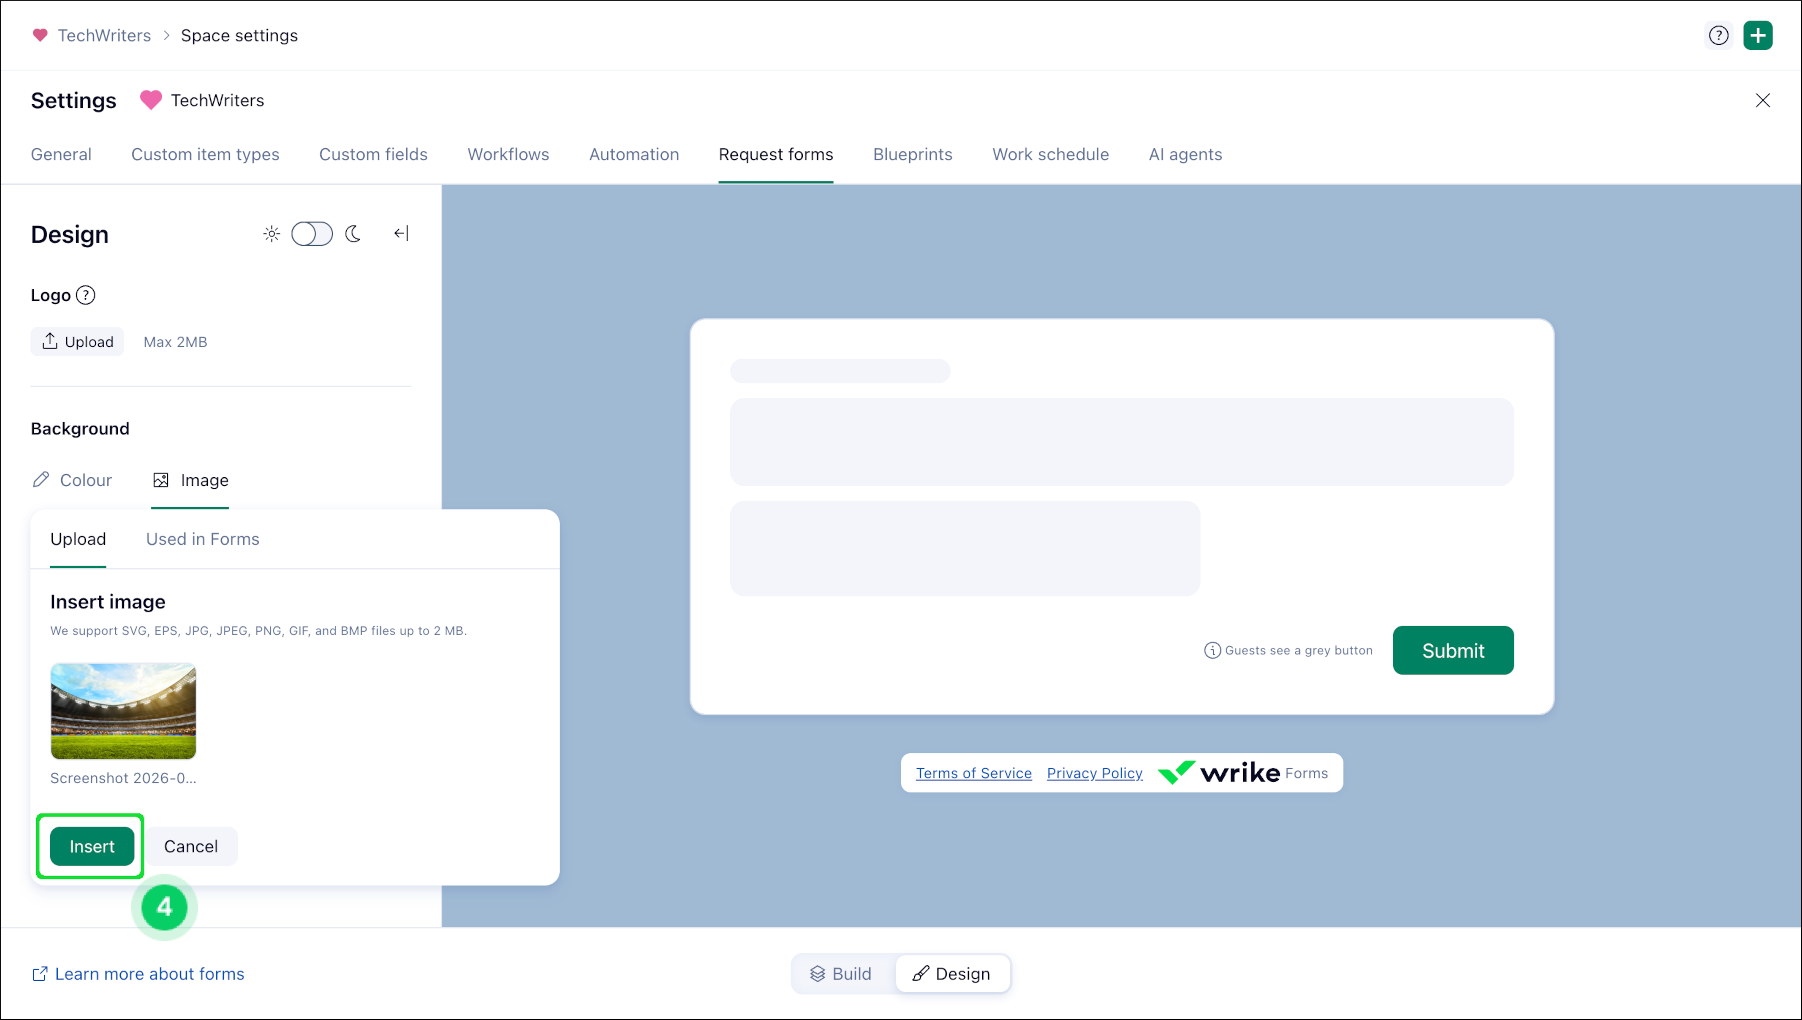Select the stadium screenshot thumbnail
The image size is (1802, 1020).
(124, 711)
